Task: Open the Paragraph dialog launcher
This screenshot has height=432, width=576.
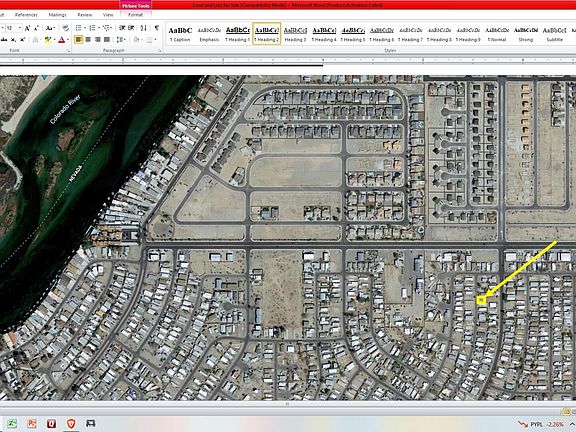Action: [160, 51]
